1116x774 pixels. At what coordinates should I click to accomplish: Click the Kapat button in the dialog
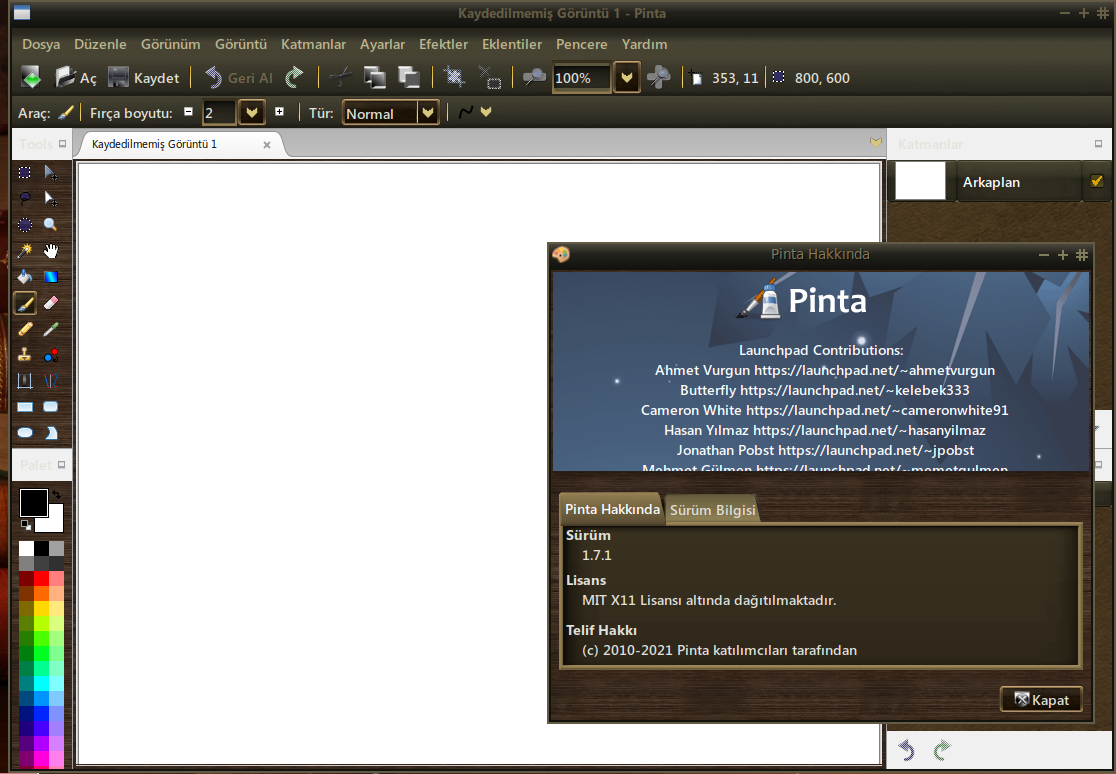pos(1041,700)
